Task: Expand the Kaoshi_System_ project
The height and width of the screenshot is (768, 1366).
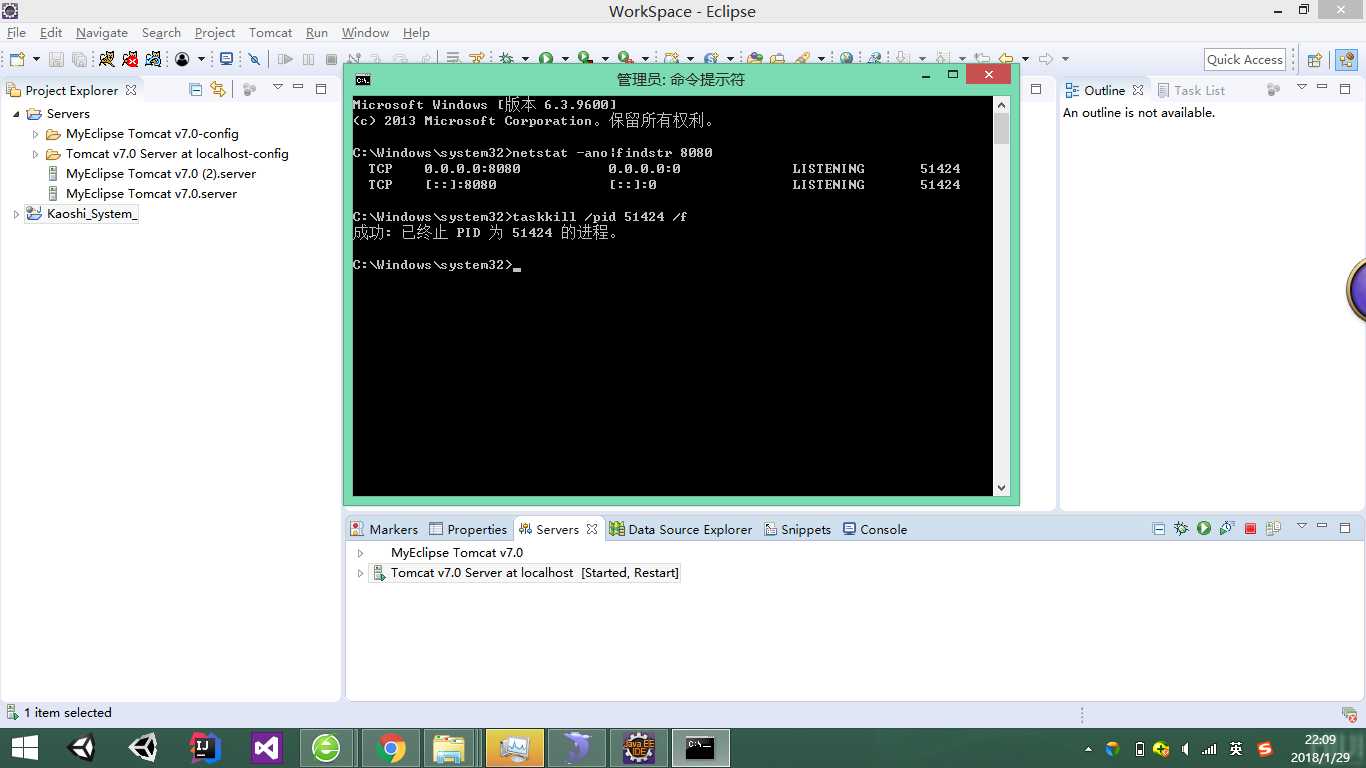Action: point(16,214)
